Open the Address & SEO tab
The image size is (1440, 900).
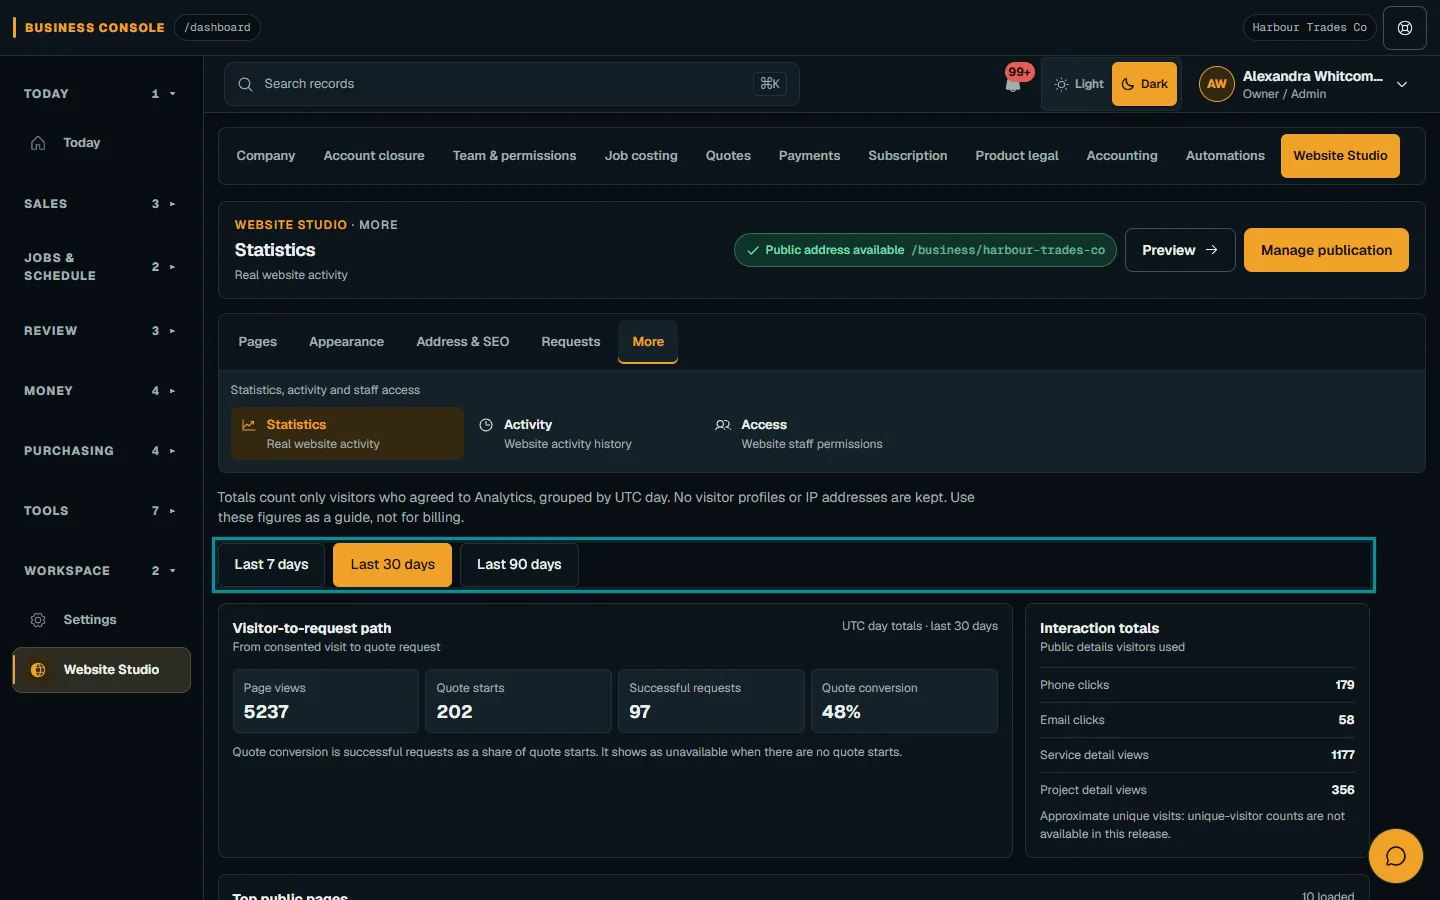462,342
